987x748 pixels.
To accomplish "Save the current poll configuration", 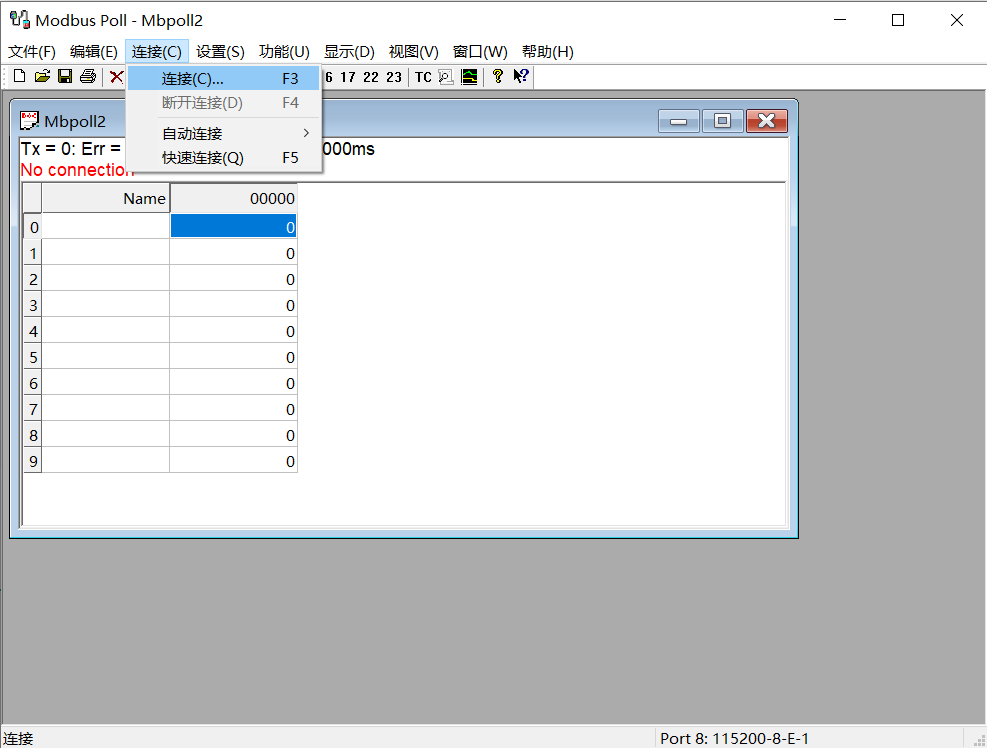I will tap(64, 76).
